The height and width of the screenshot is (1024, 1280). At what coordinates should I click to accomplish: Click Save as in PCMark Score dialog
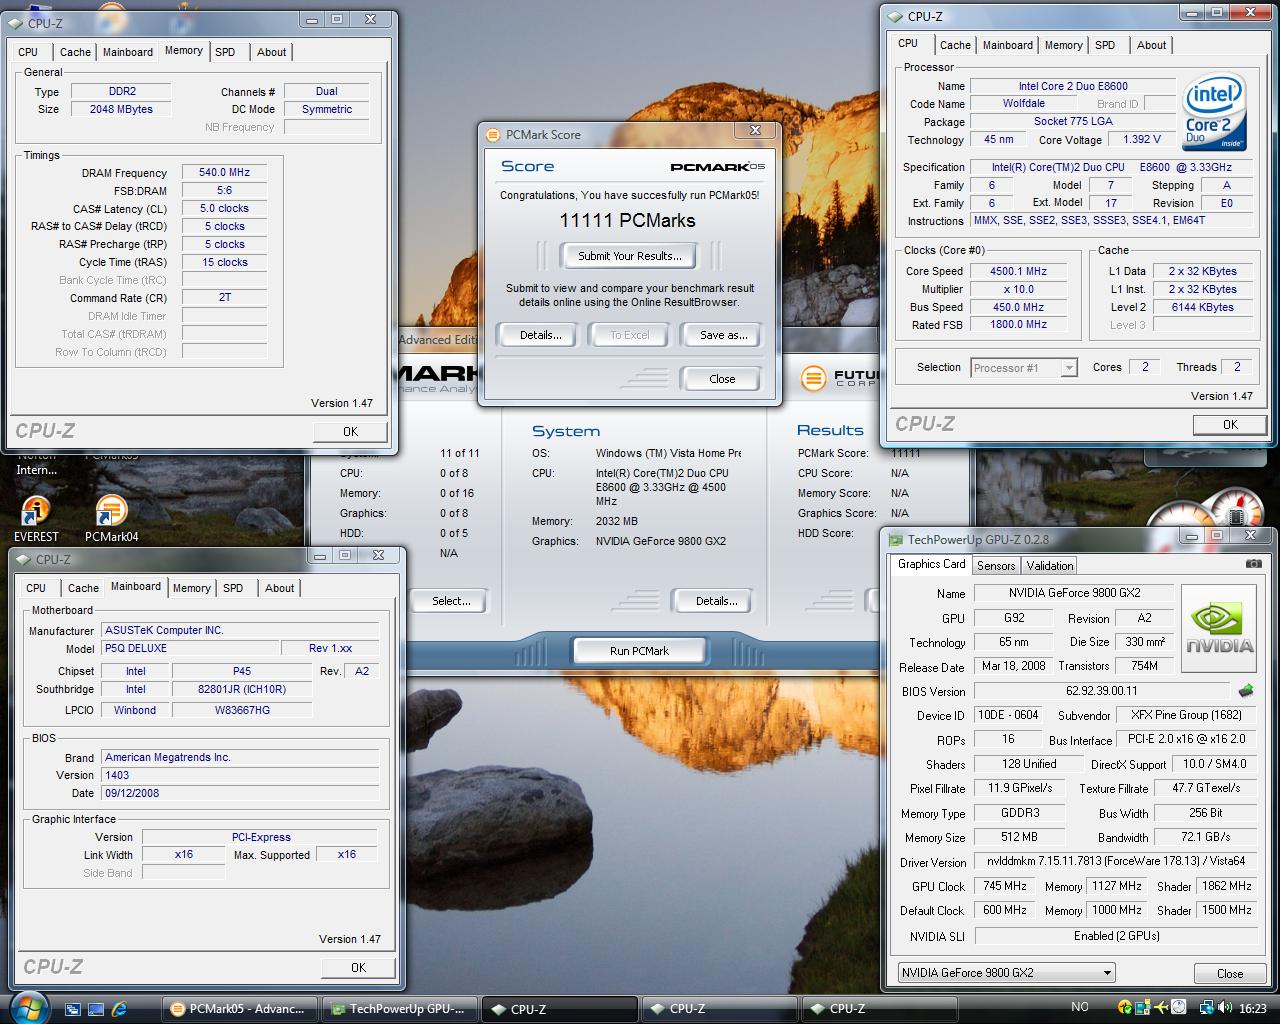[x=723, y=335]
